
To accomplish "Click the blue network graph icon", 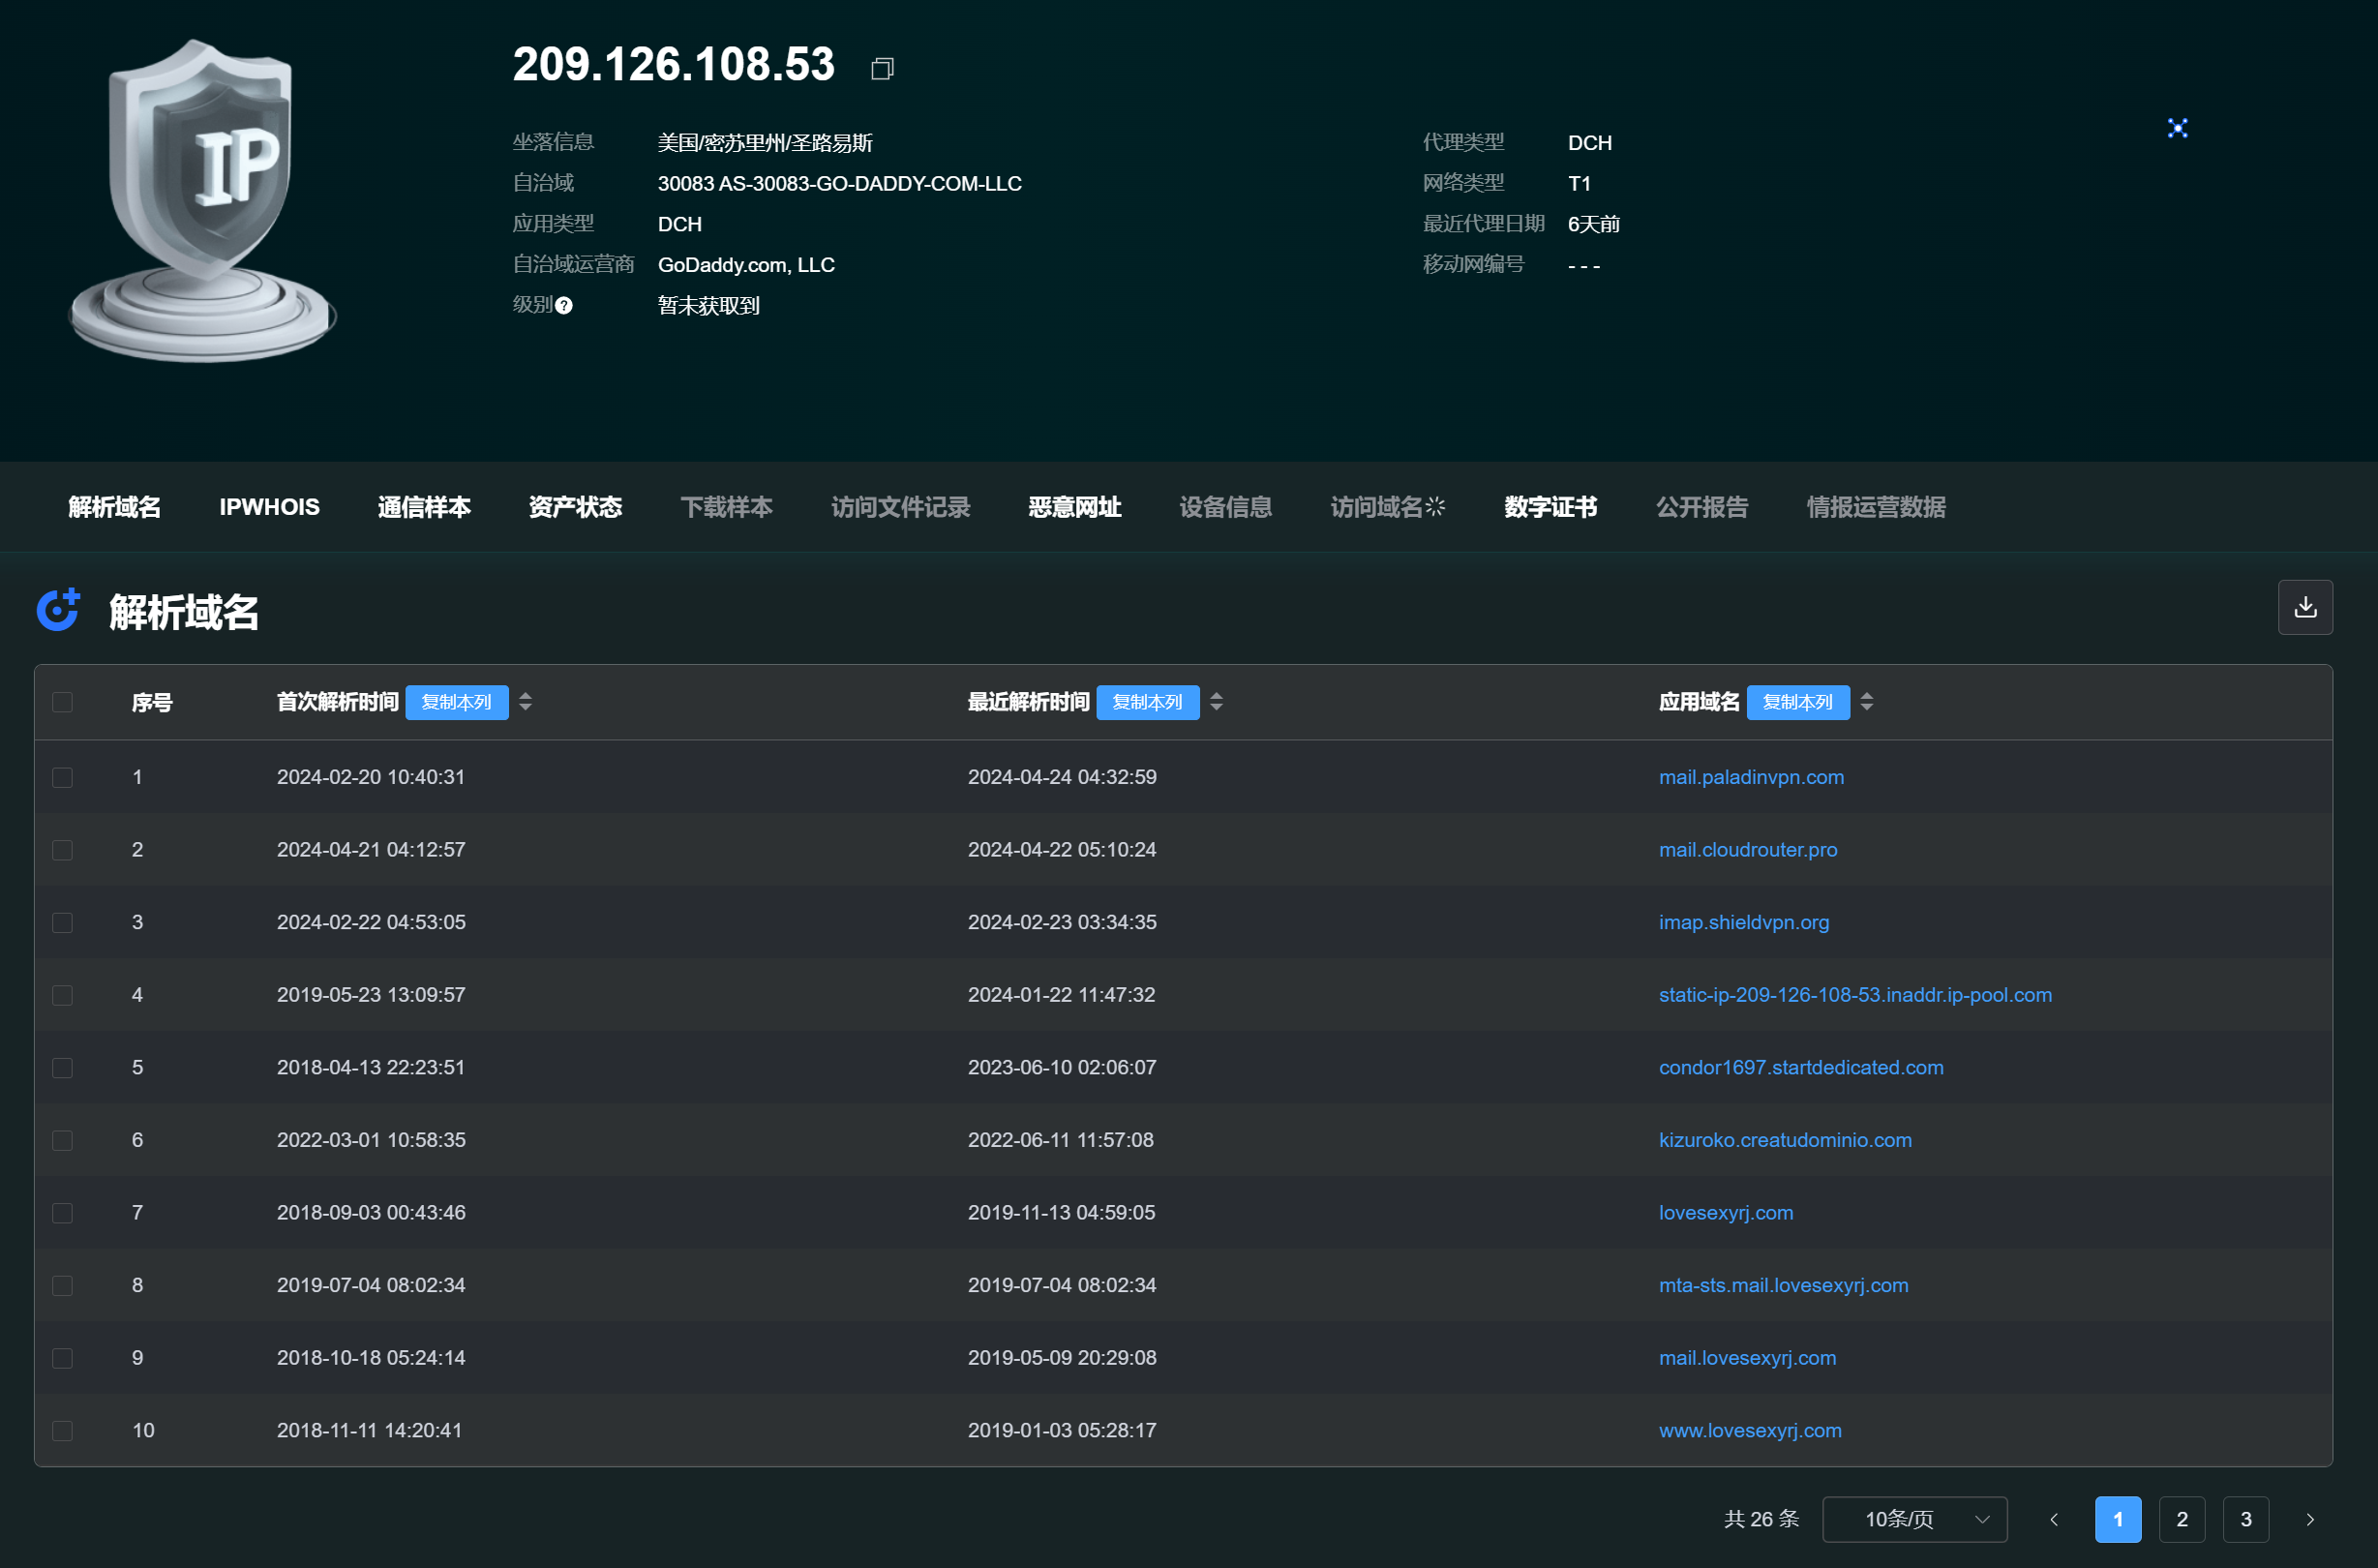I will coord(2177,128).
